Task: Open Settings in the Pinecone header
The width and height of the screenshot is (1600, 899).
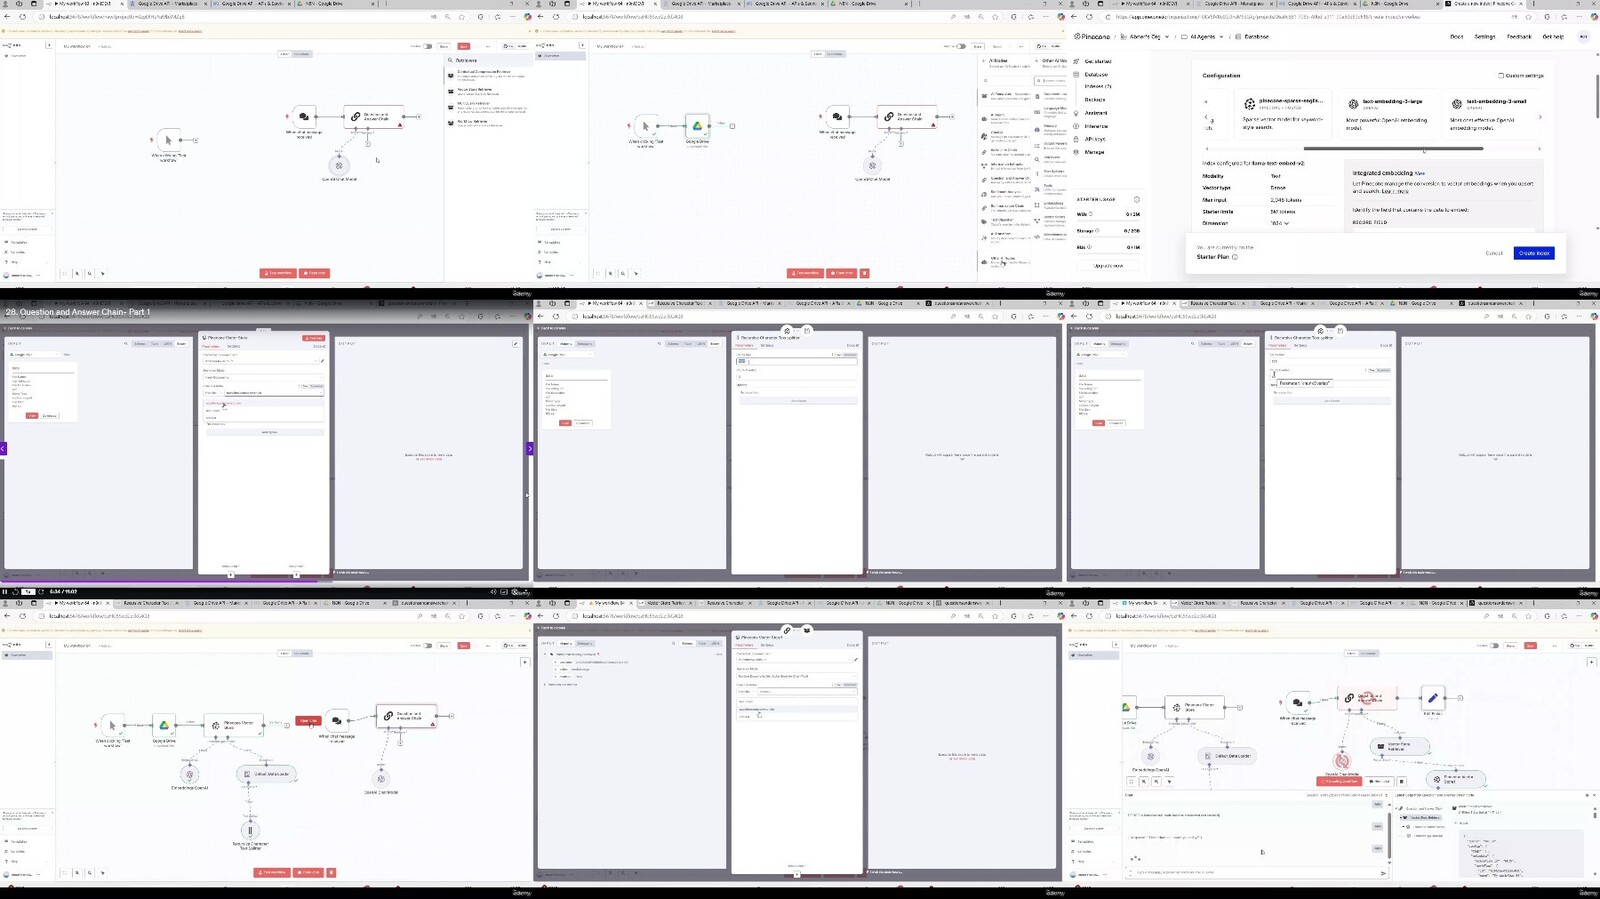Action: [1485, 37]
